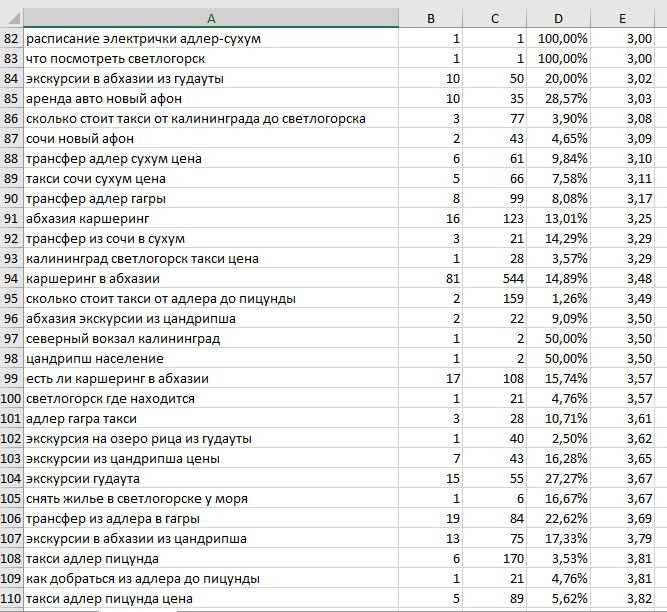Select percentage 28,57% in column D

click(x=558, y=98)
